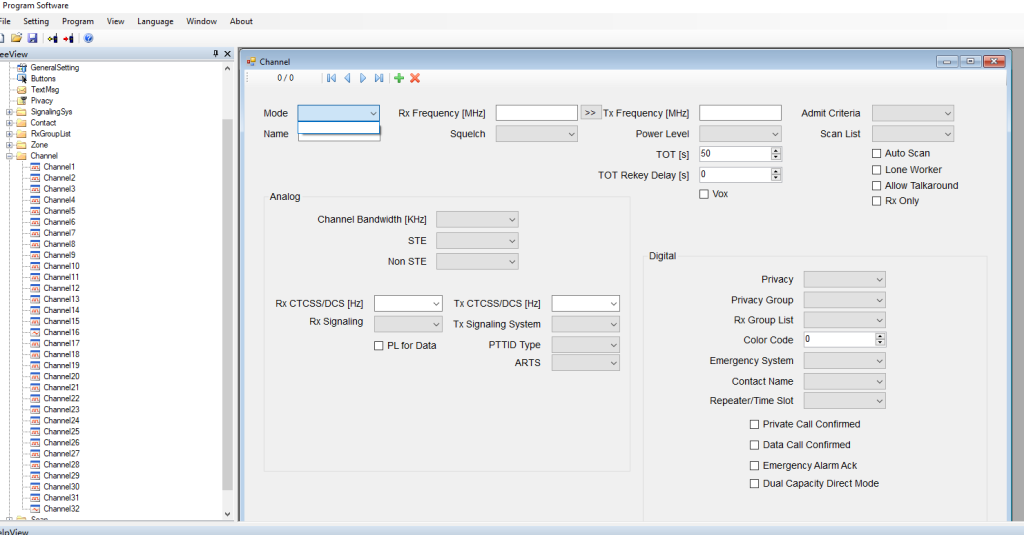This screenshot has width=1024, height=535.
Task: Go to next channel record arrow
Action: pos(363,78)
